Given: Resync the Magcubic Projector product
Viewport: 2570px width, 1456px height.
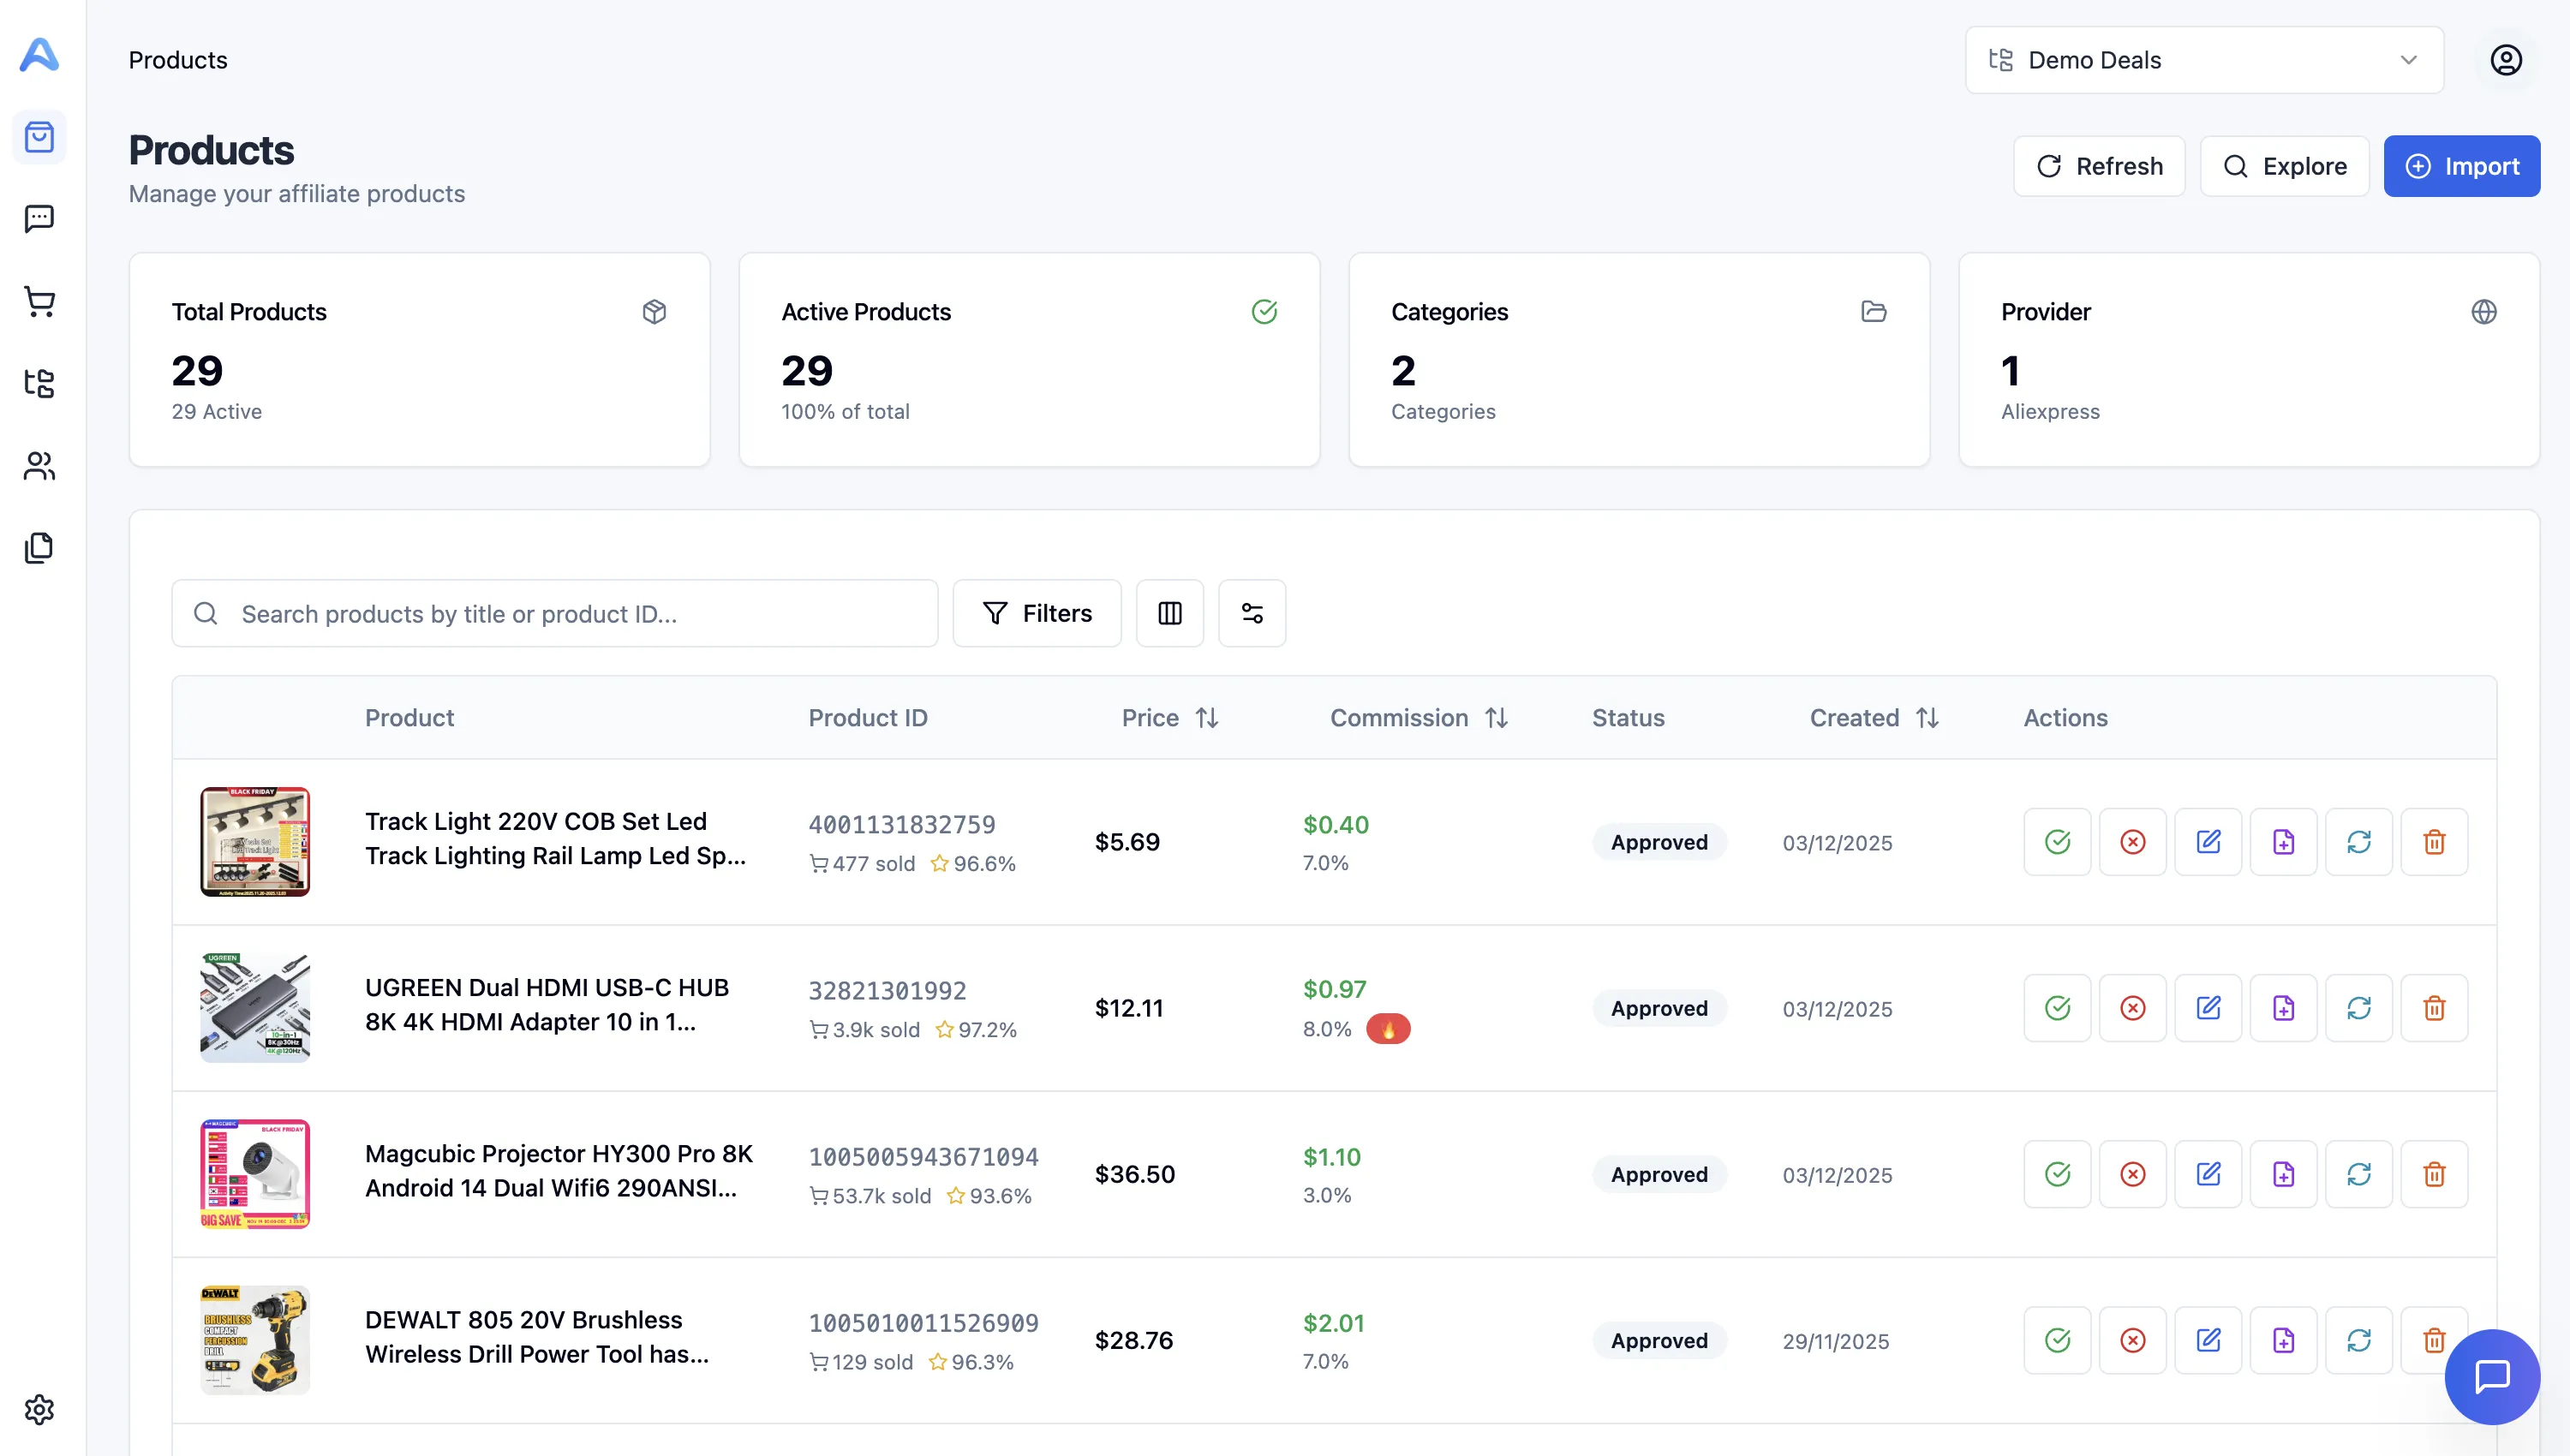Looking at the screenshot, I should pyautogui.click(x=2359, y=1173).
